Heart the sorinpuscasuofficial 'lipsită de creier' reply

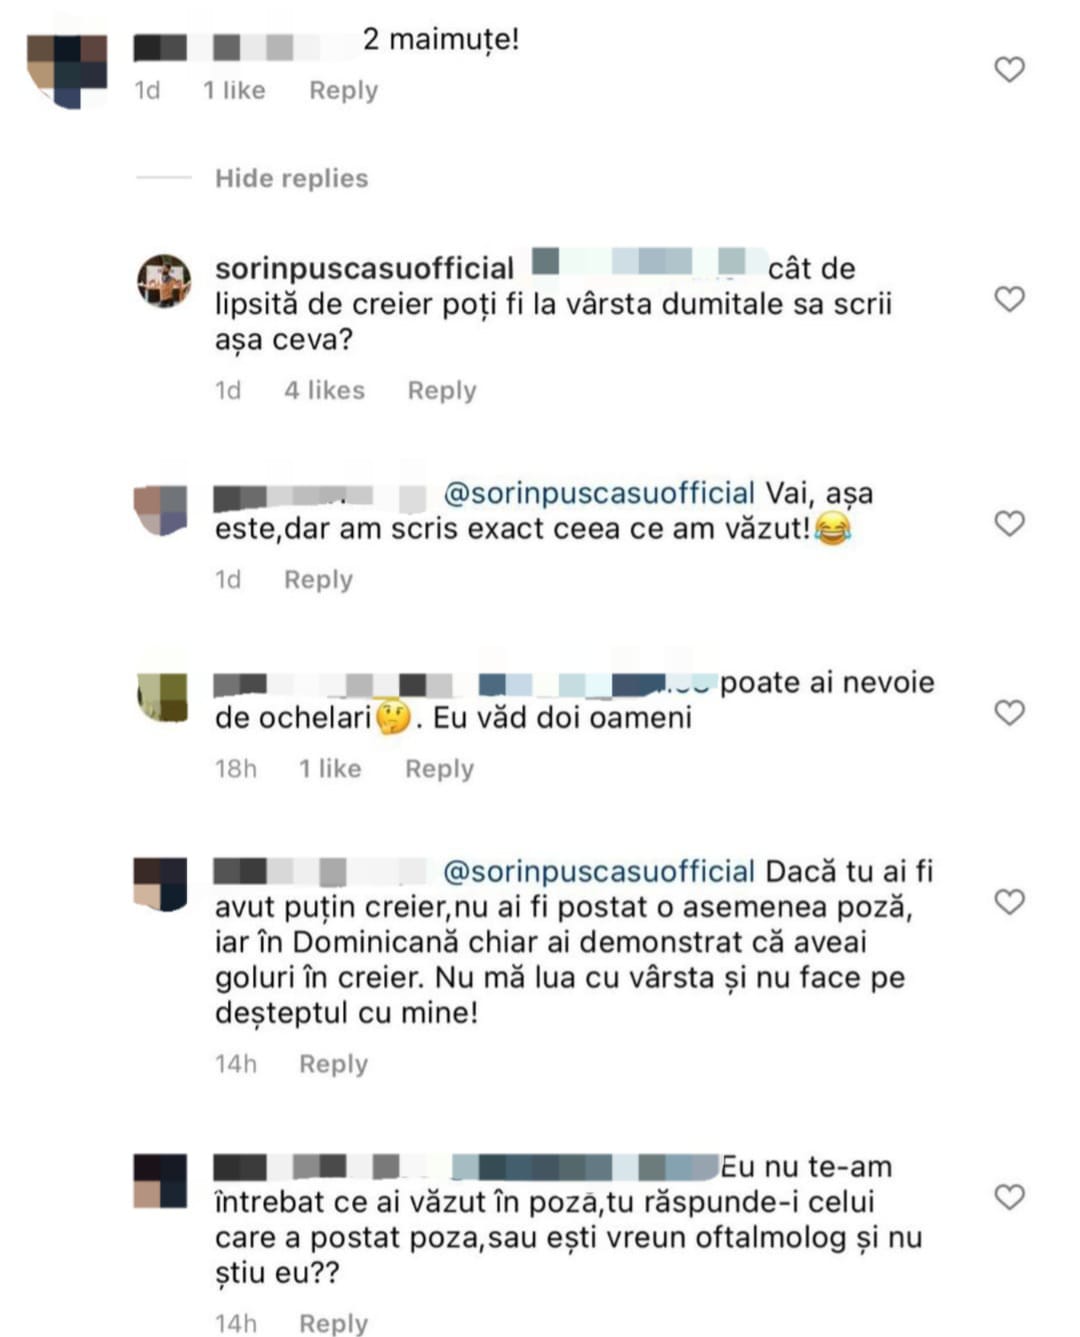point(1009,299)
